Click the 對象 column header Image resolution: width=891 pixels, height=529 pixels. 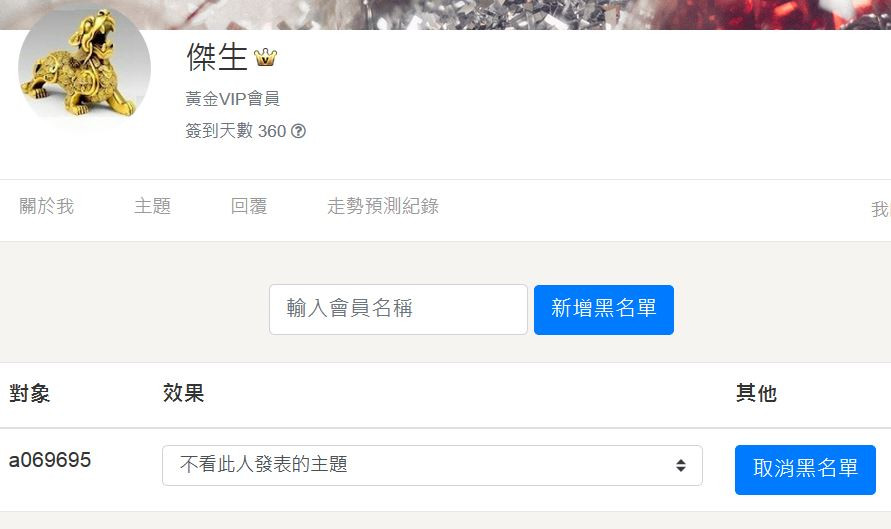coord(30,393)
